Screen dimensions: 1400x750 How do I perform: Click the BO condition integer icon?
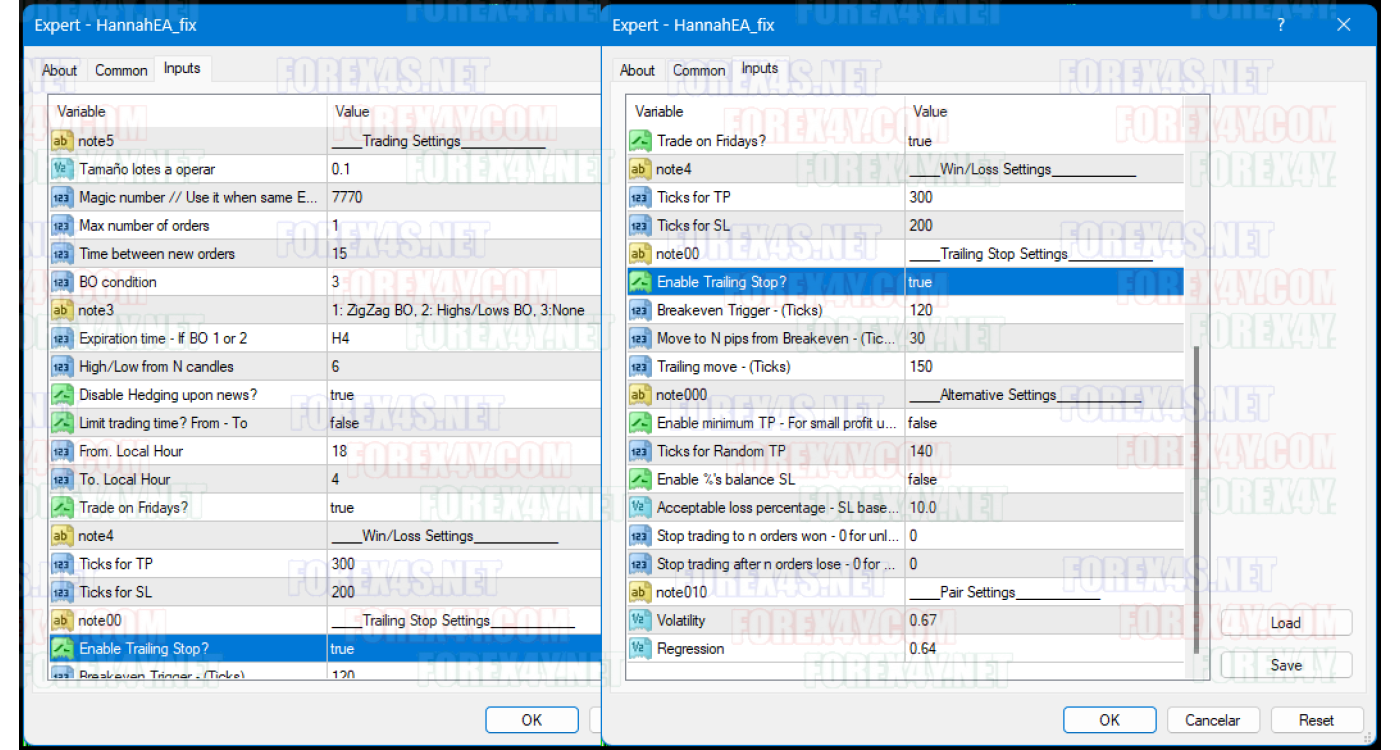[x=61, y=282]
